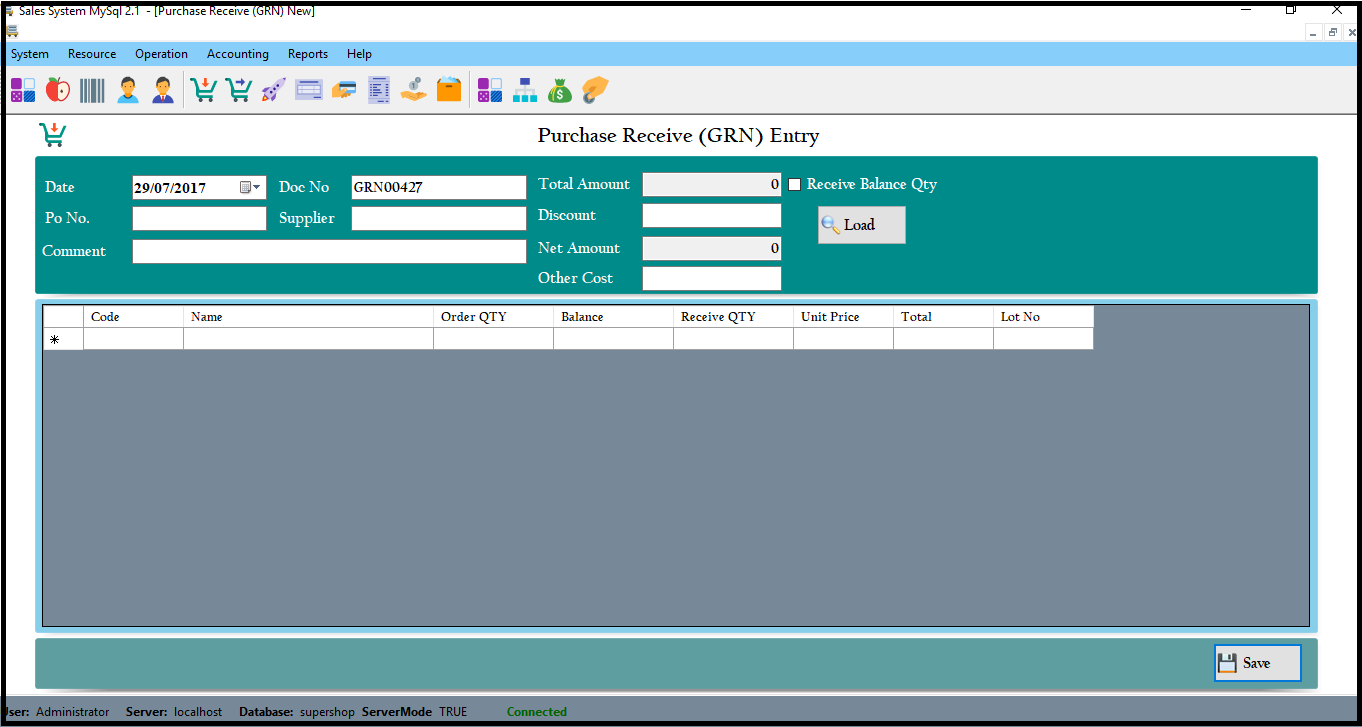The height and width of the screenshot is (727, 1362).
Task: Click the hand holding credit card icon
Action: (344, 90)
